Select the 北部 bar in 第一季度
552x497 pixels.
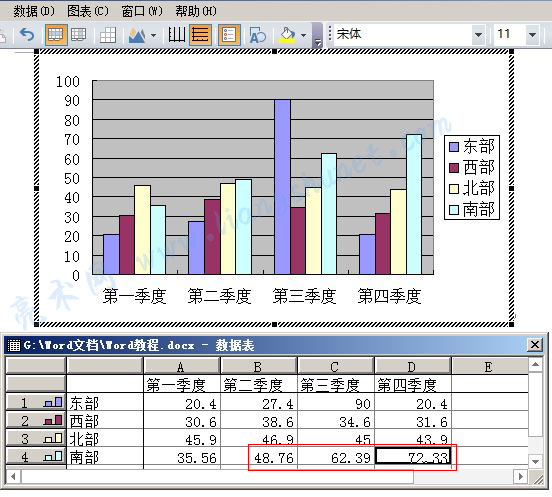(x=142, y=229)
